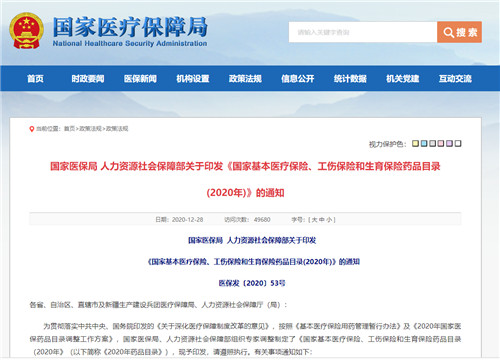Open the 医保新闻 navigation item
The height and width of the screenshot is (360, 500).
coord(140,79)
